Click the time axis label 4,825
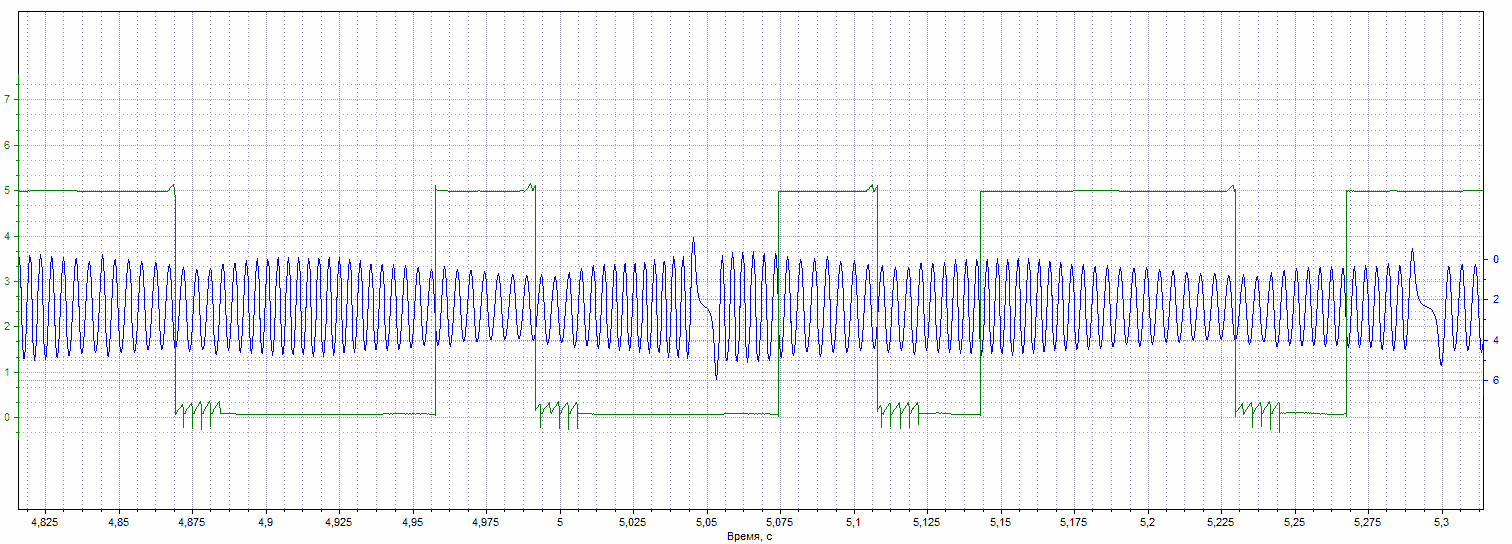The image size is (1512, 544). [x=44, y=522]
